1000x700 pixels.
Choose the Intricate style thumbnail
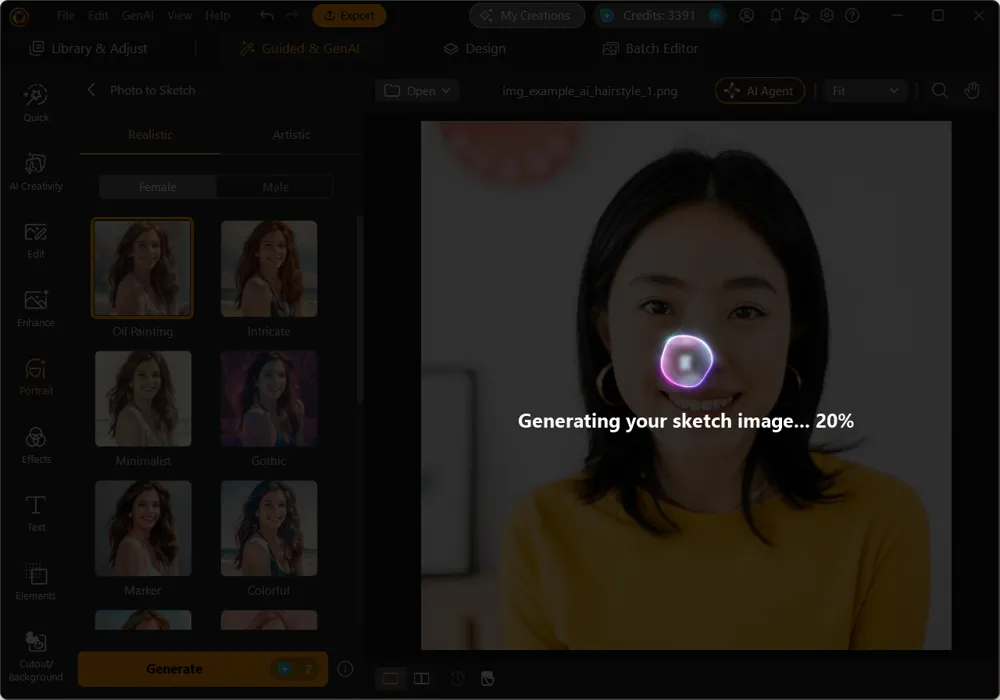[268, 268]
